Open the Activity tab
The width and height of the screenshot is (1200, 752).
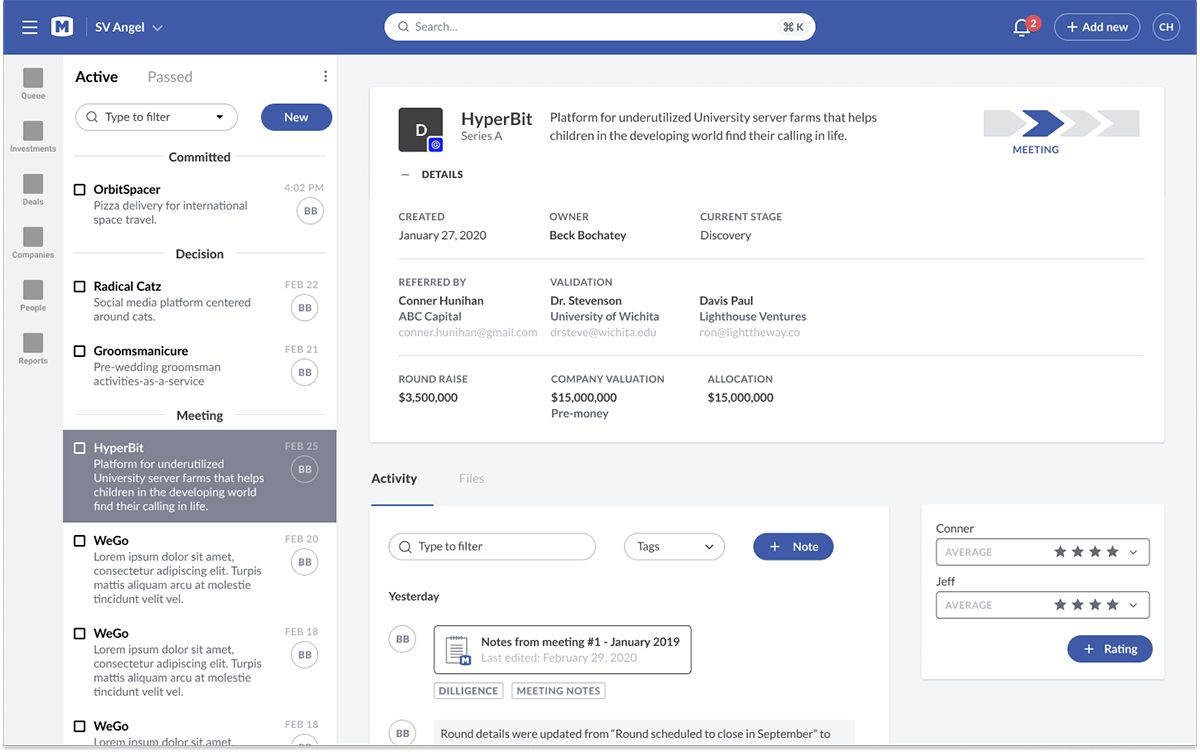point(394,478)
